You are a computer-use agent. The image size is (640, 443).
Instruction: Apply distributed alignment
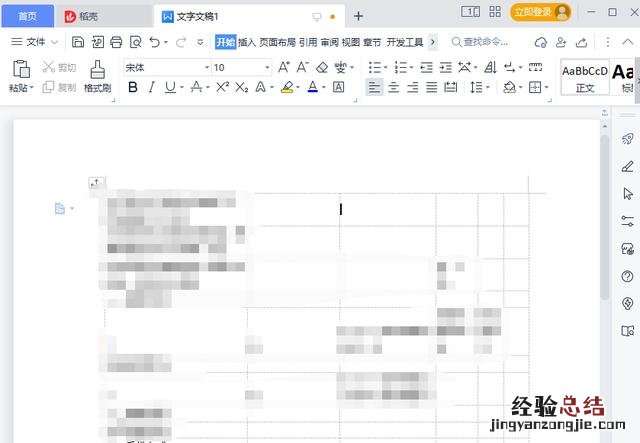[451, 87]
